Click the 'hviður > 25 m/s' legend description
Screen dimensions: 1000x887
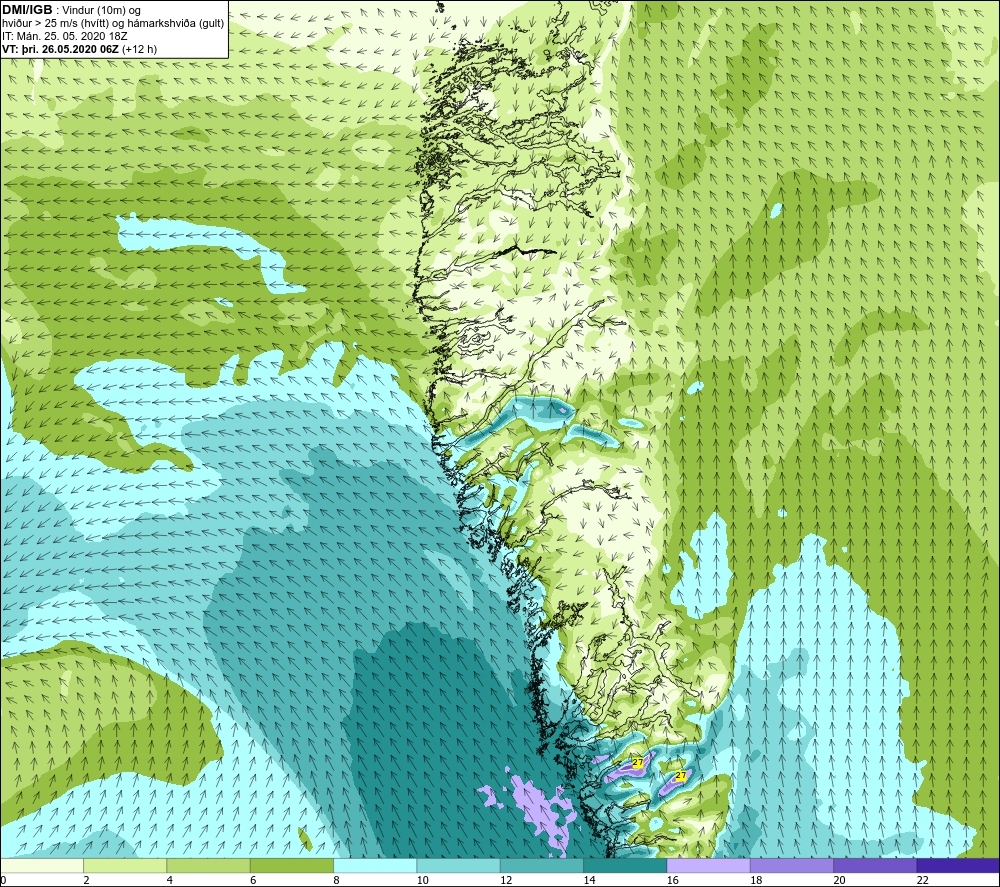113,23
